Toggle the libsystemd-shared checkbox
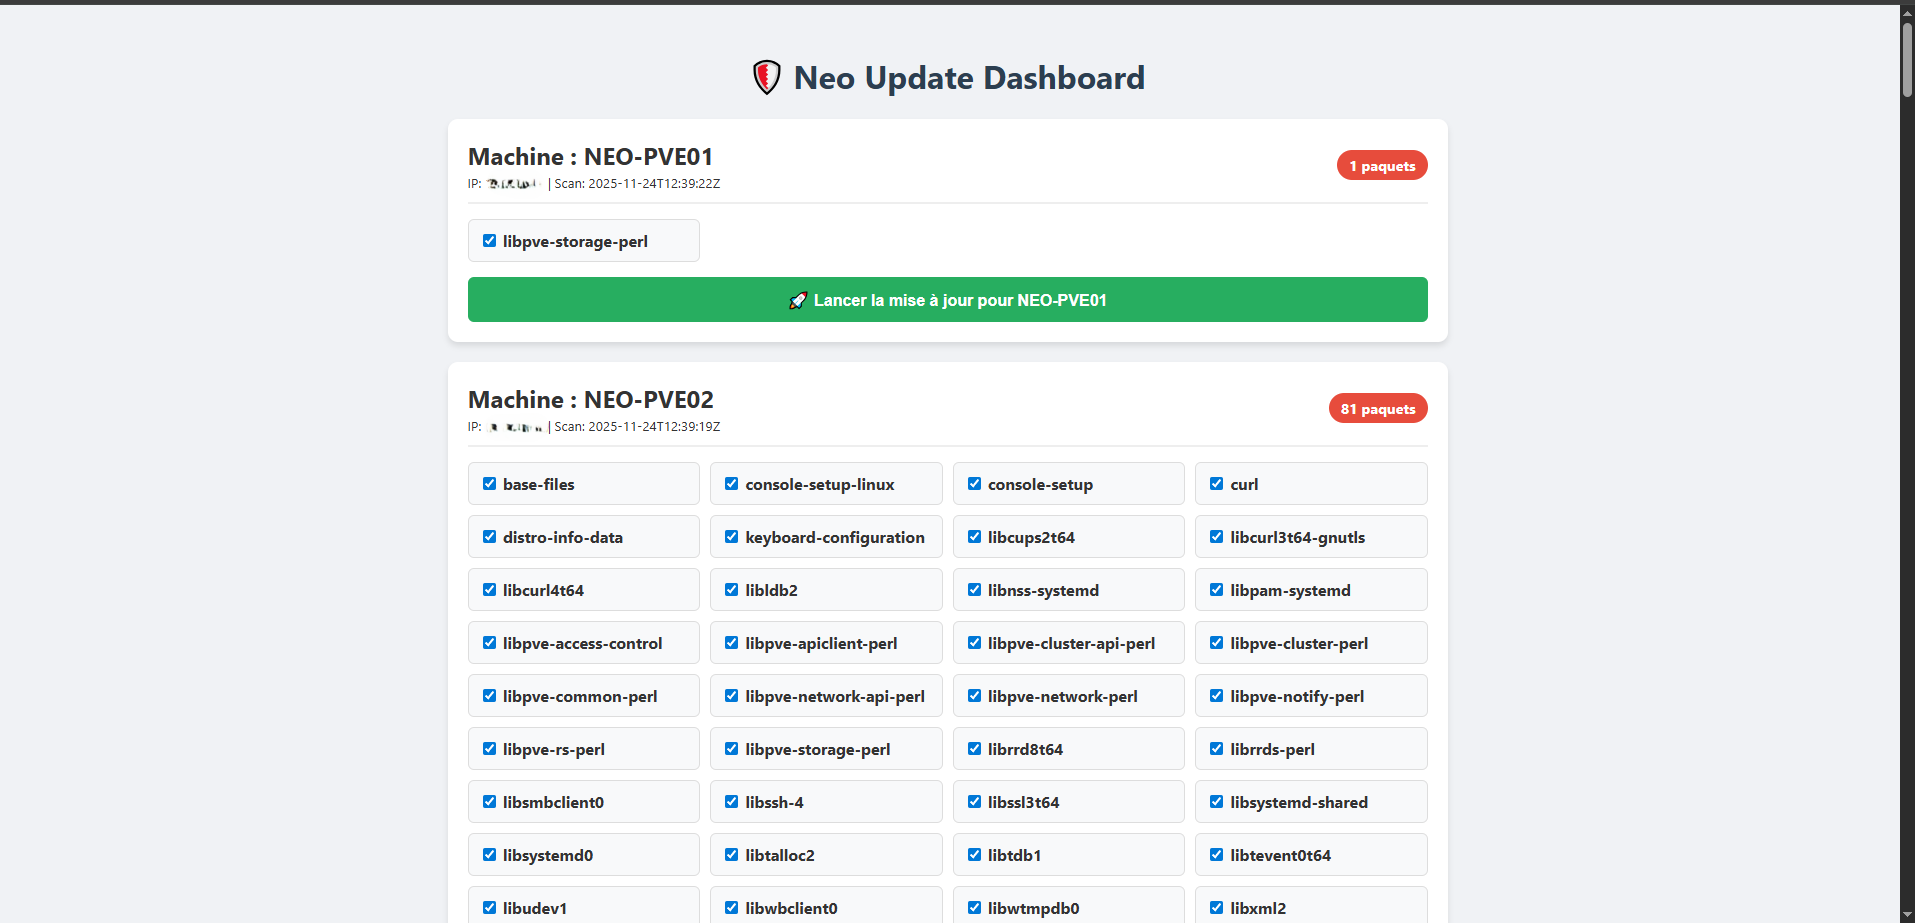Screen dimensions: 1915x923 point(1217,802)
